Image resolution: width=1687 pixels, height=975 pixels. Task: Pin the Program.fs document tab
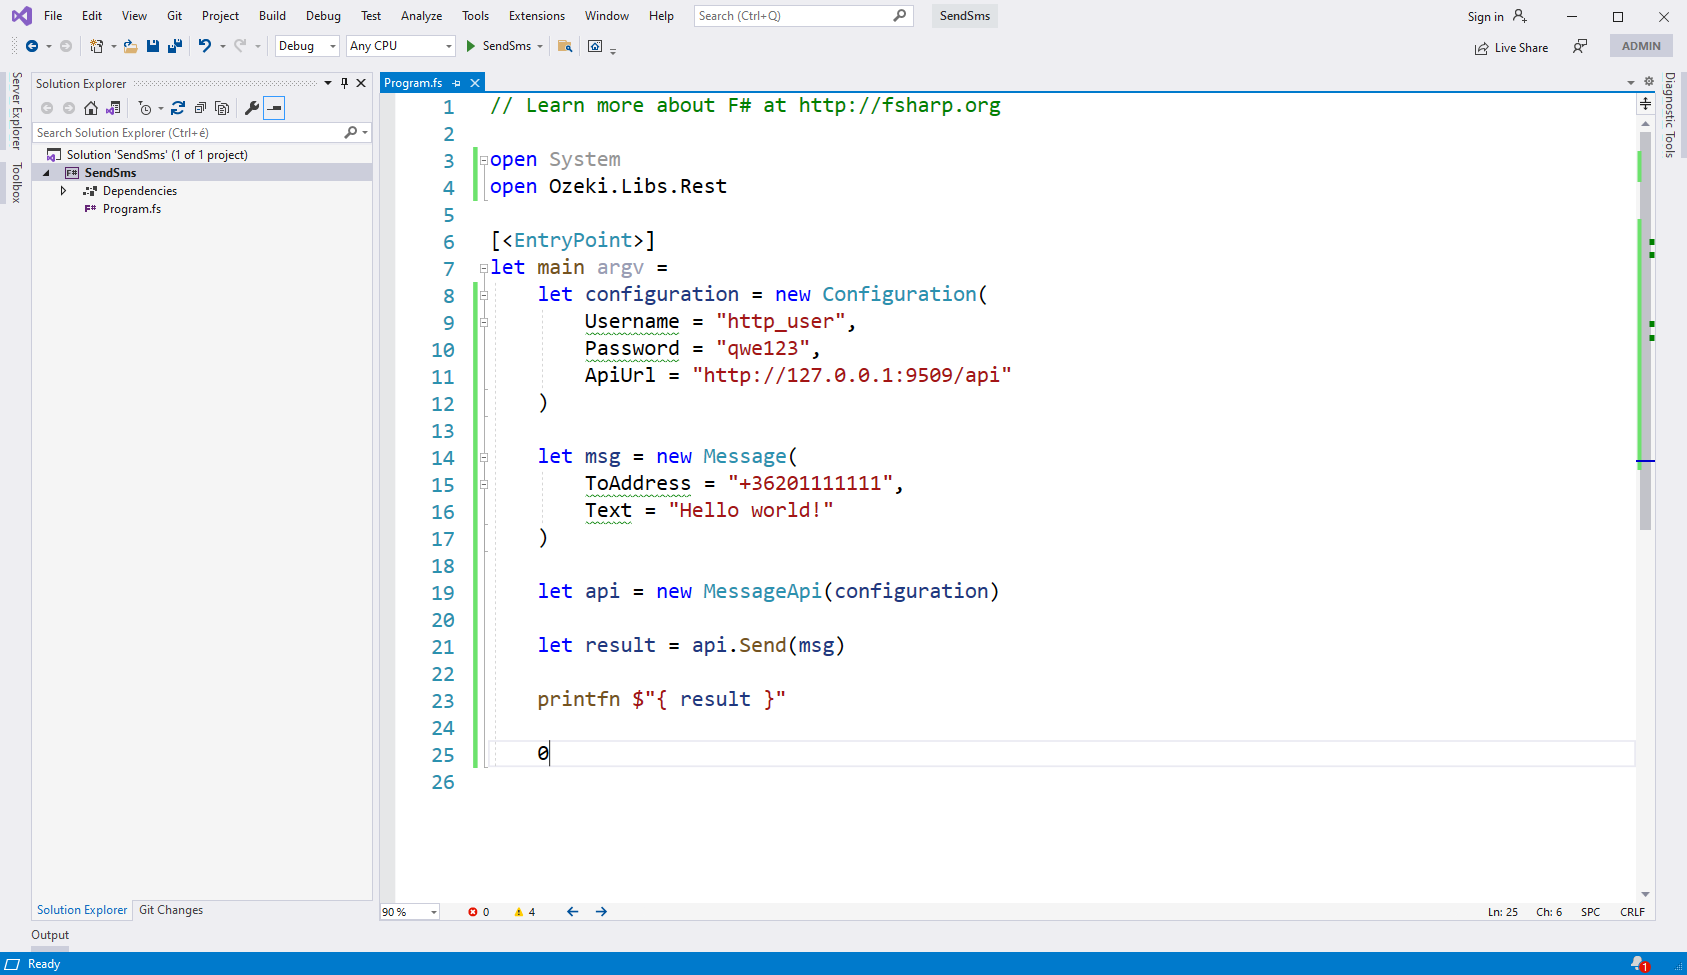click(457, 83)
